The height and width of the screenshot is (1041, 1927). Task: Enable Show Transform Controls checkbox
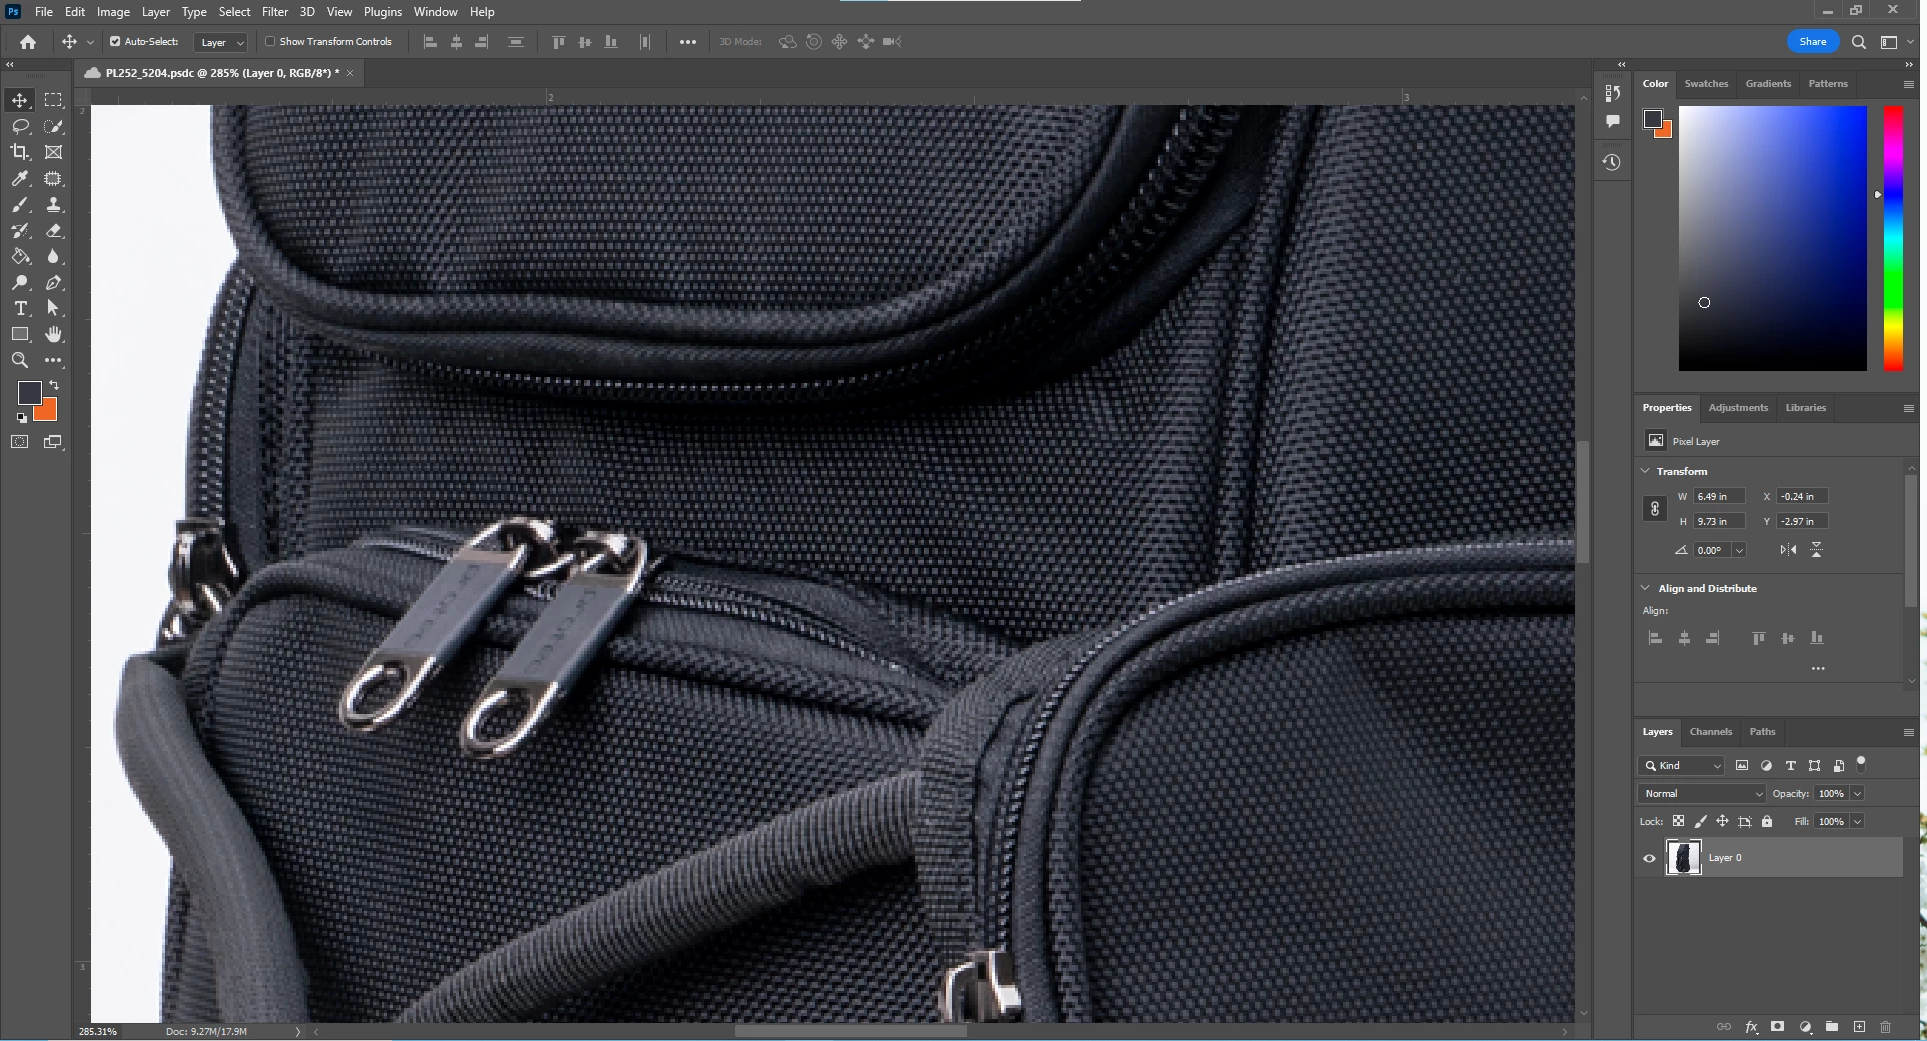(270, 42)
